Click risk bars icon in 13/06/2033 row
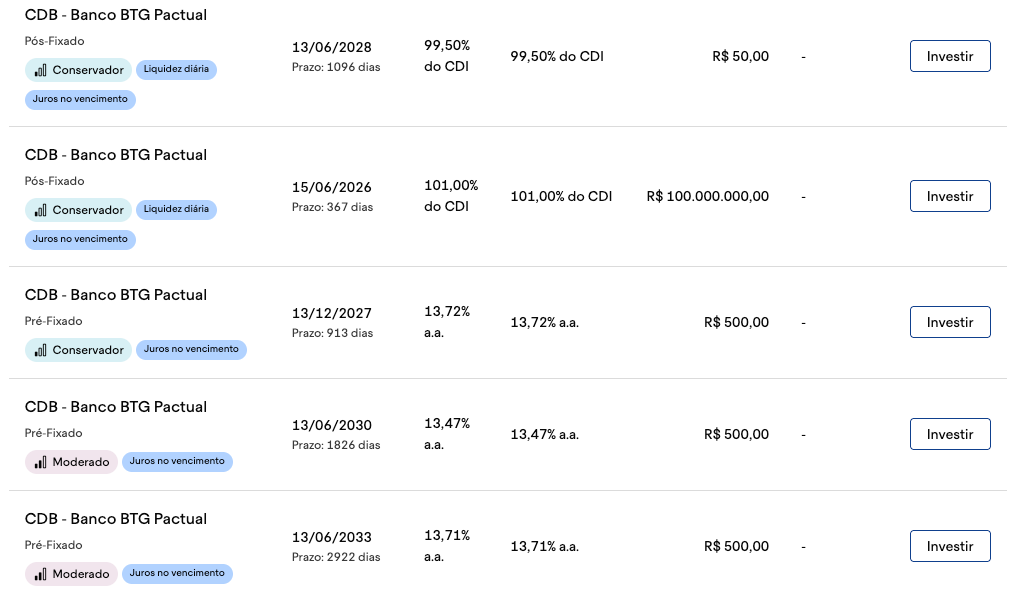This screenshot has height=594, width=1020. pyautogui.click(x=40, y=574)
